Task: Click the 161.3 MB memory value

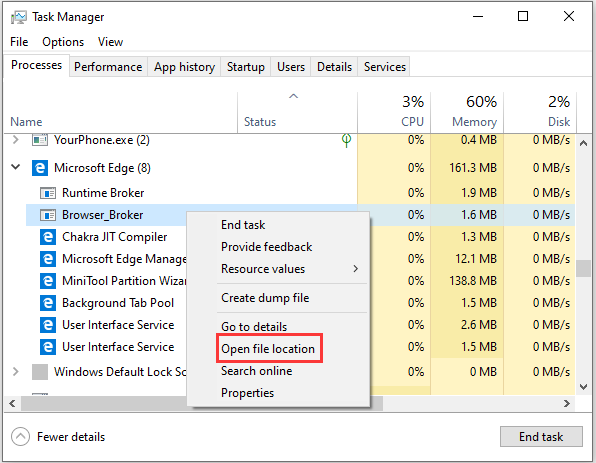Action: click(x=473, y=168)
